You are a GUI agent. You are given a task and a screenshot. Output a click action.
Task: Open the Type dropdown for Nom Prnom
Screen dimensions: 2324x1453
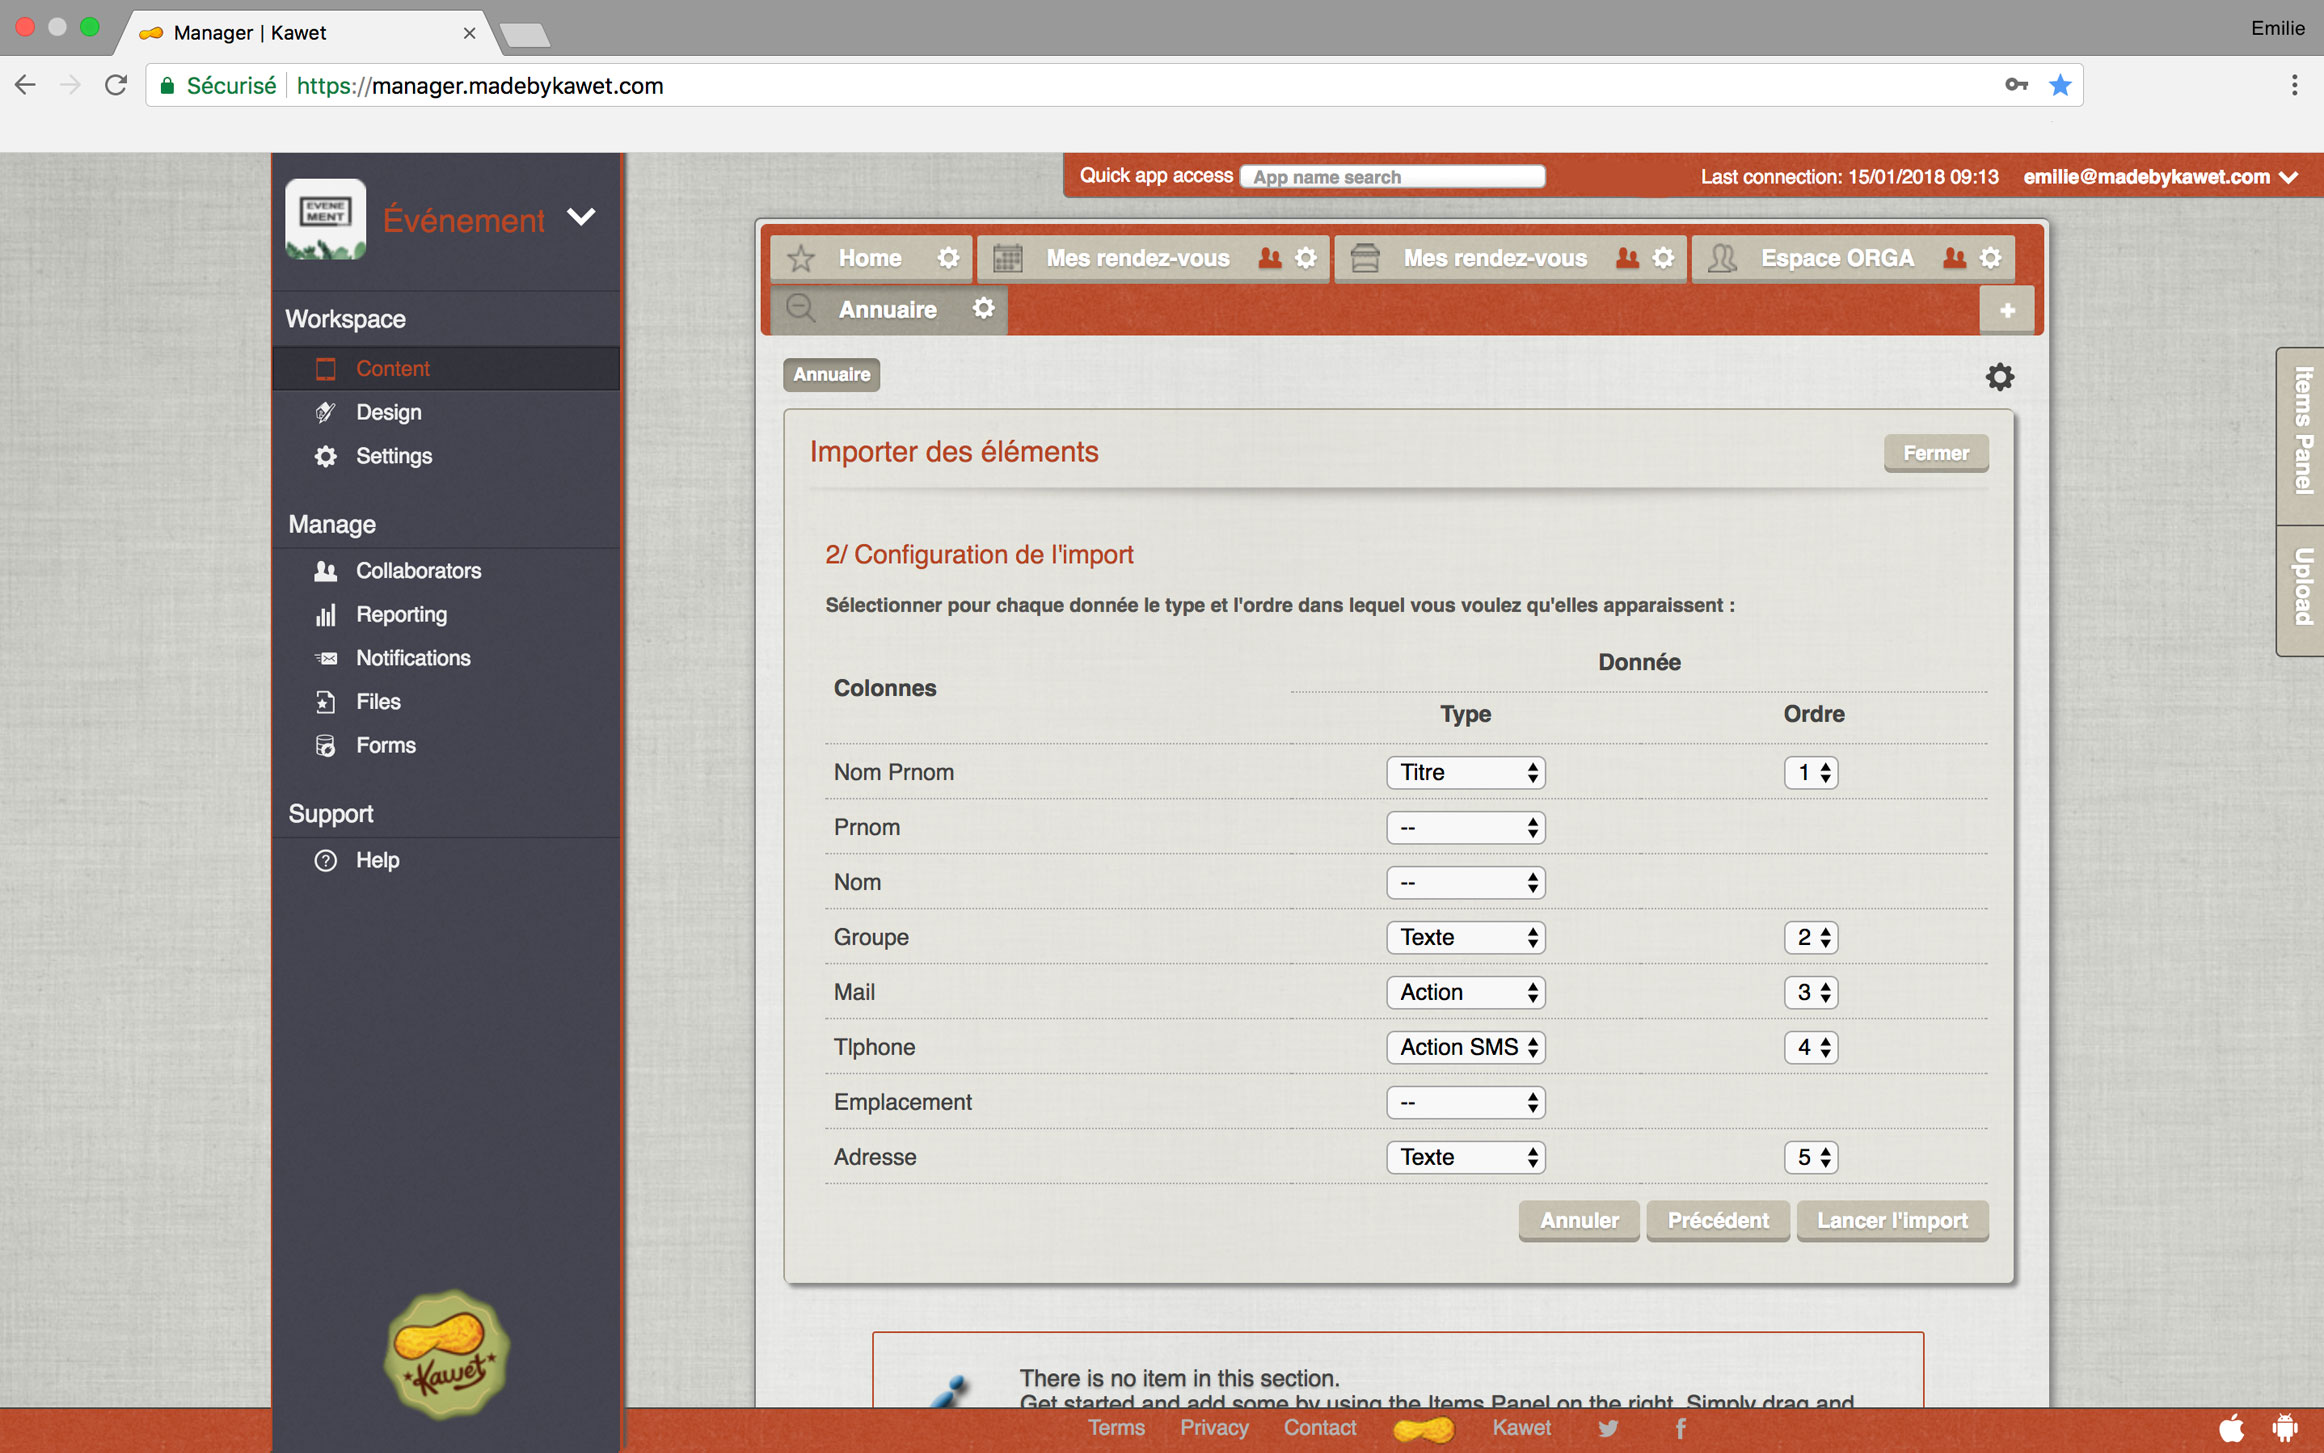(1465, 772)
